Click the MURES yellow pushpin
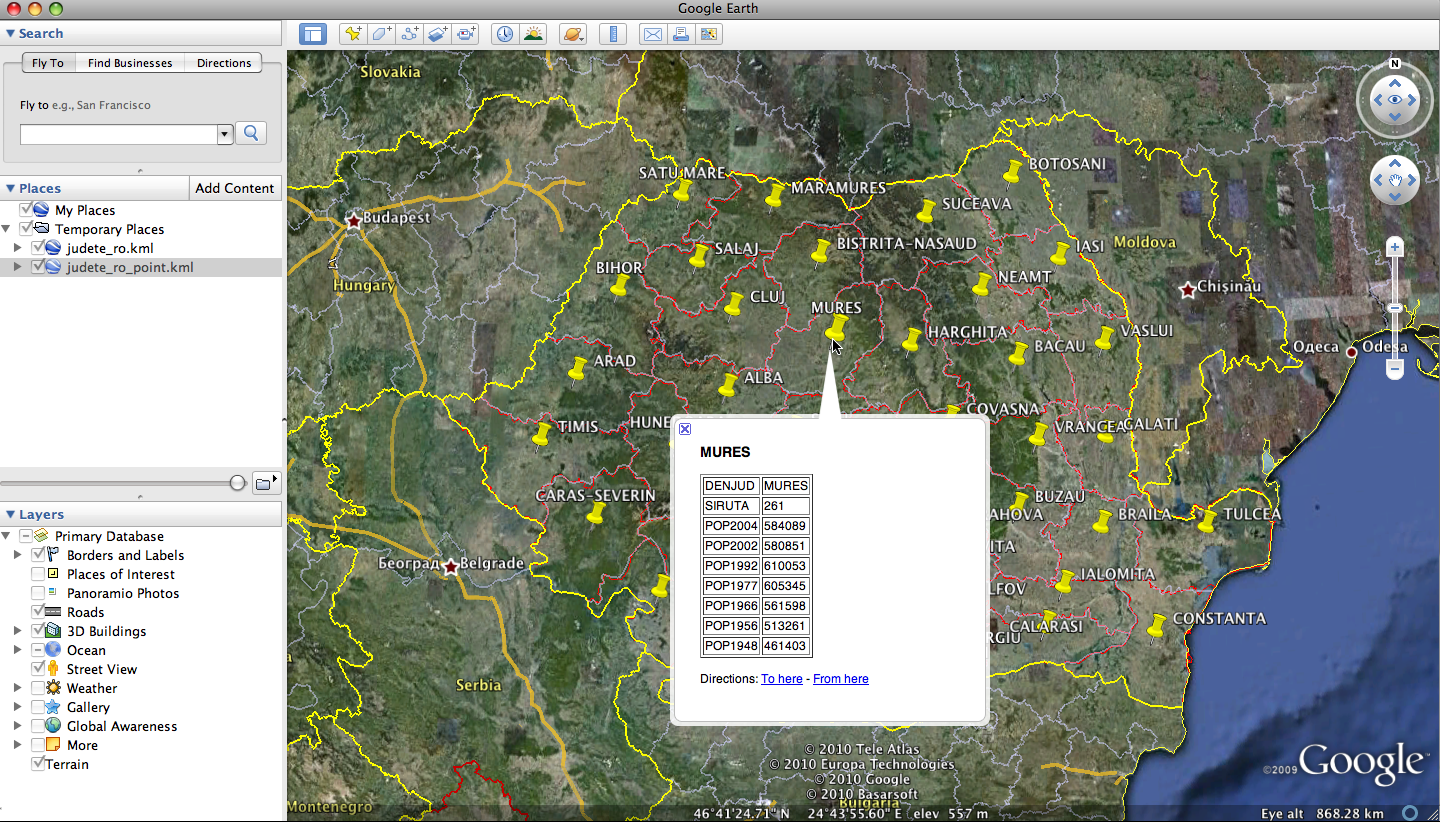Viewport: 1440px width, 822px height. point(836,328)
